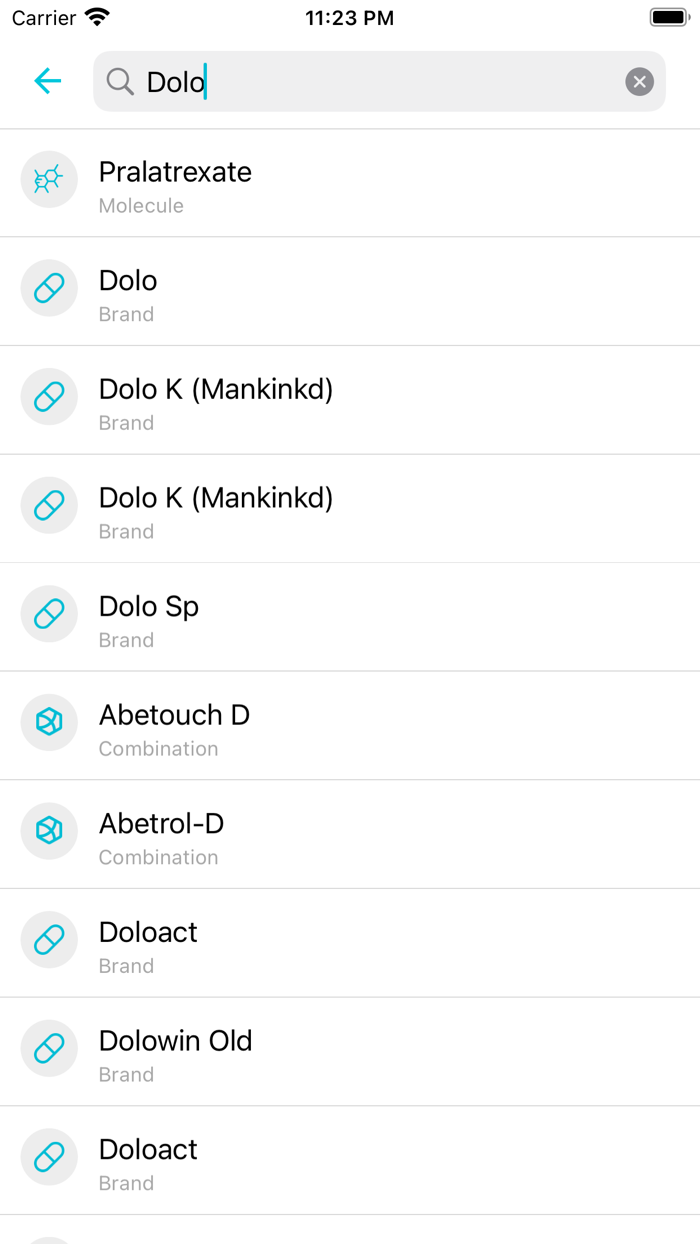The height and width of the screenshot is (1244, 700).
Task: Tap the Molecule label under Pralatrexate
Action: [x=141, y=206]
